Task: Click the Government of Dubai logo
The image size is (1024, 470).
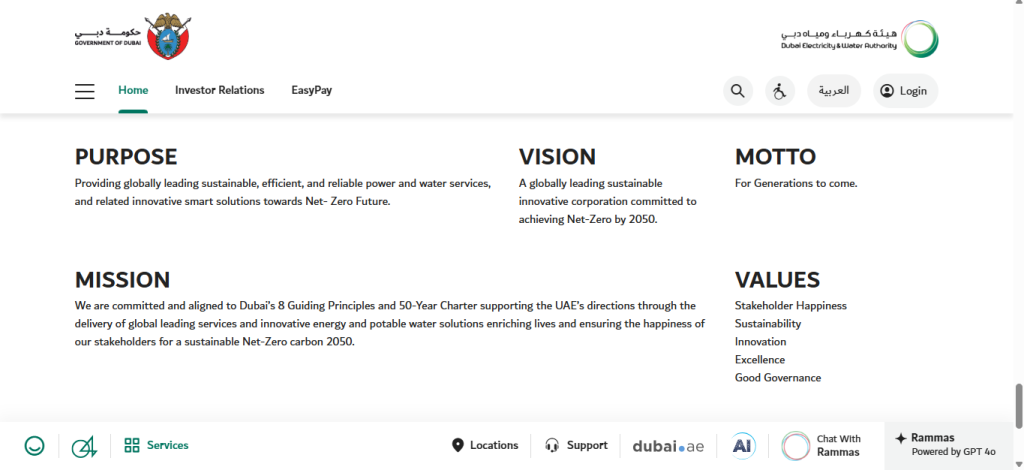Action: point(133,36)
